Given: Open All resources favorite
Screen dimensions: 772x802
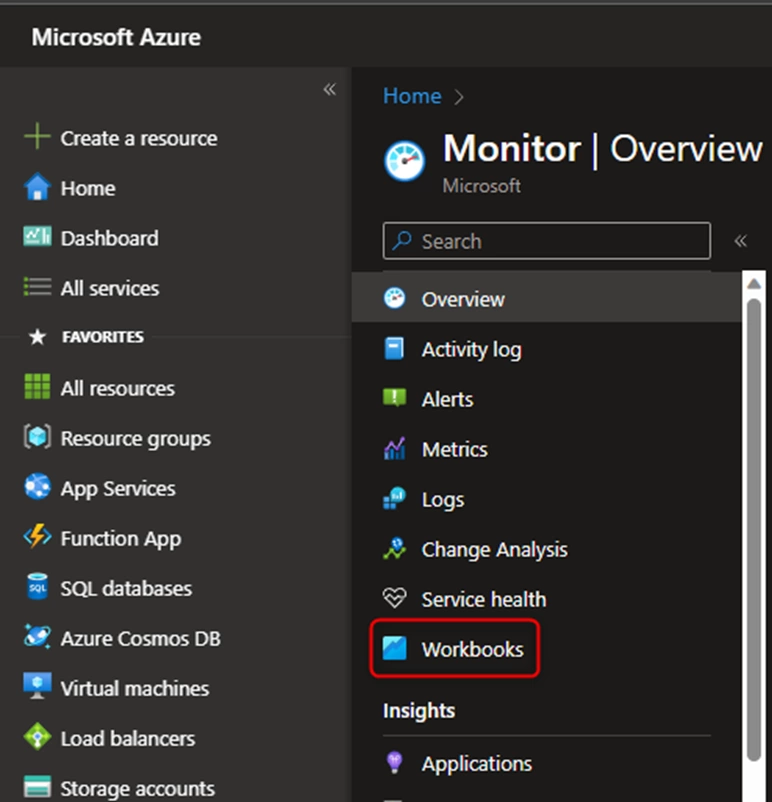Looking at the screenshot, I should [118, 388].
